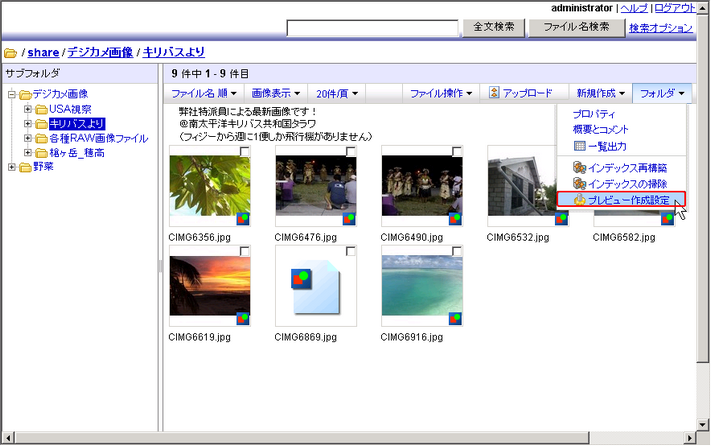This screenshot has width=711, height=446.
Task: Click the 各種RAW画像ファイル folder icon
Action: point(42,138)
